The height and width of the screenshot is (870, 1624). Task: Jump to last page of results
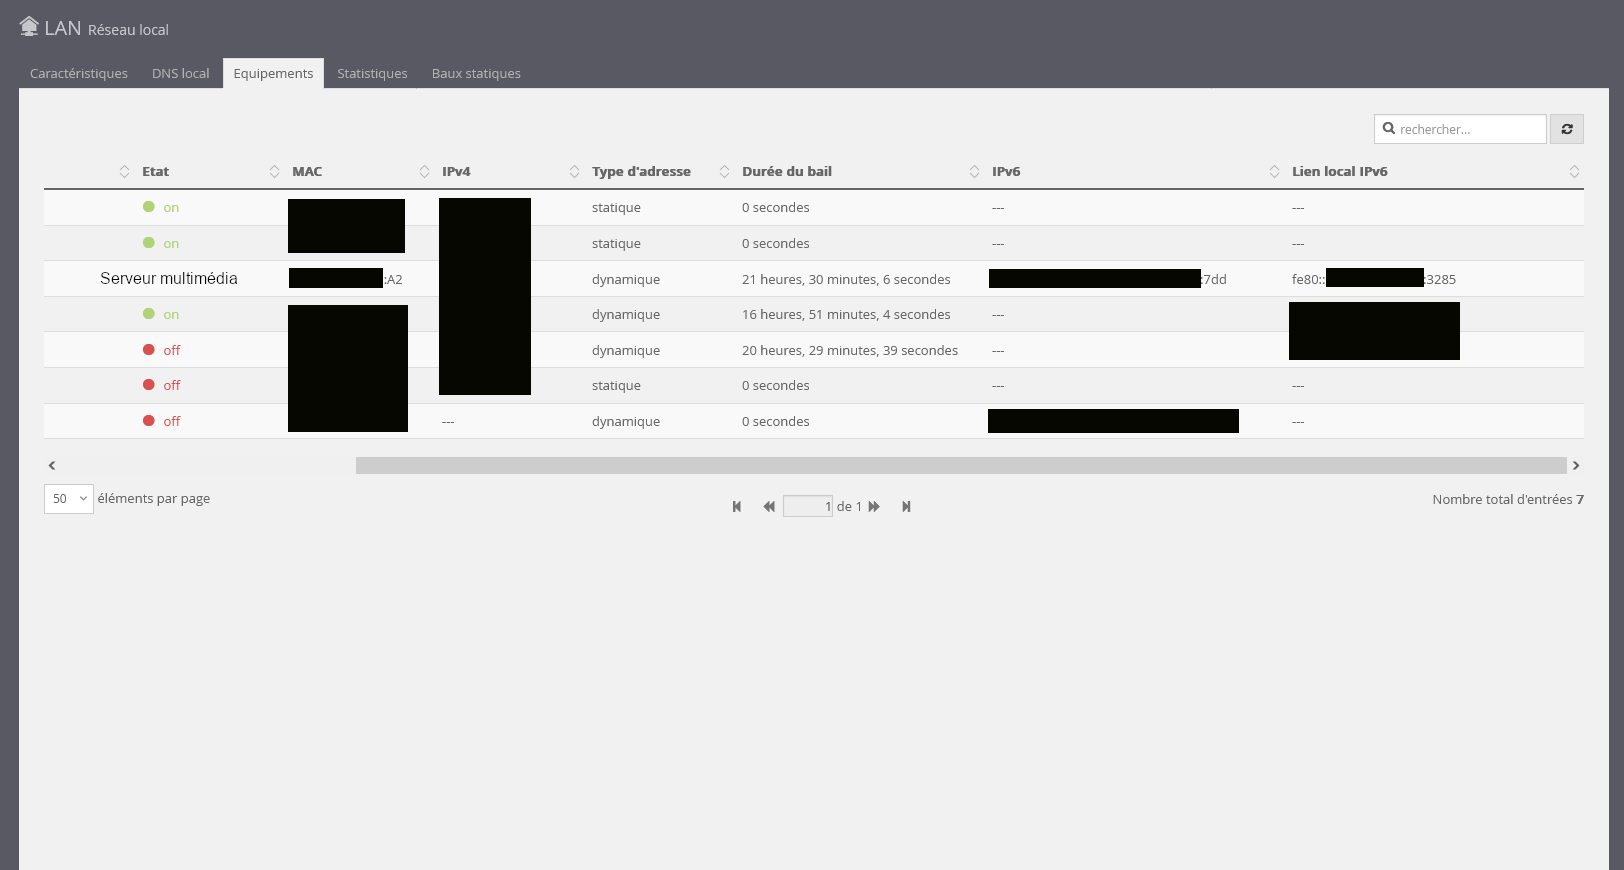coord(906,507)
